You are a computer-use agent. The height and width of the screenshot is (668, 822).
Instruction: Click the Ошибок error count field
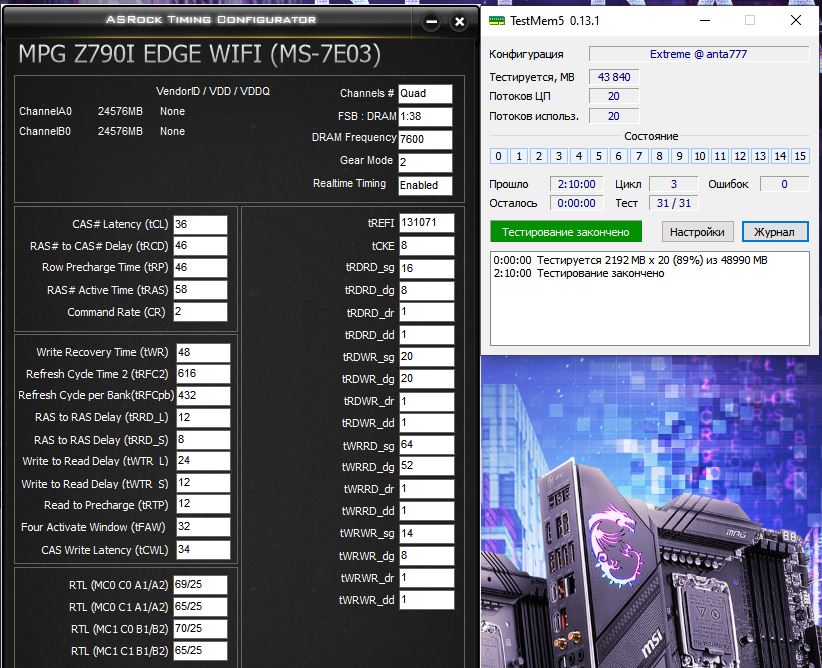click(x=784, y=184)
